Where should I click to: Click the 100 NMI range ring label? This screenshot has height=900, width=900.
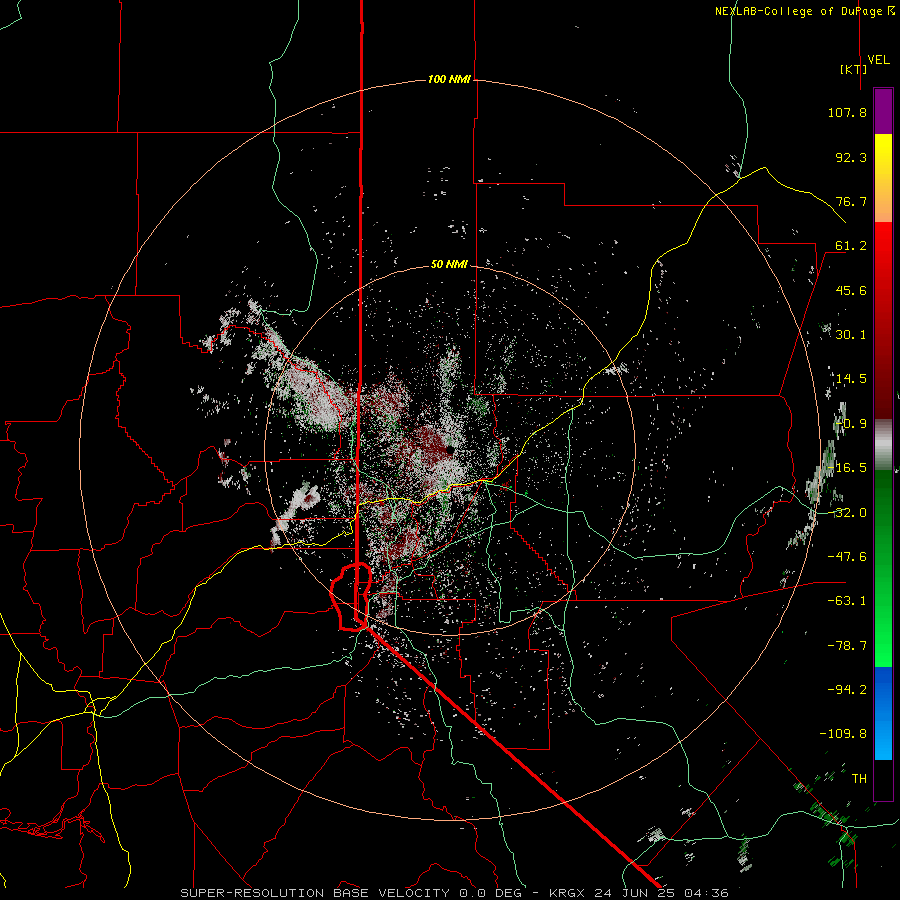449,79
